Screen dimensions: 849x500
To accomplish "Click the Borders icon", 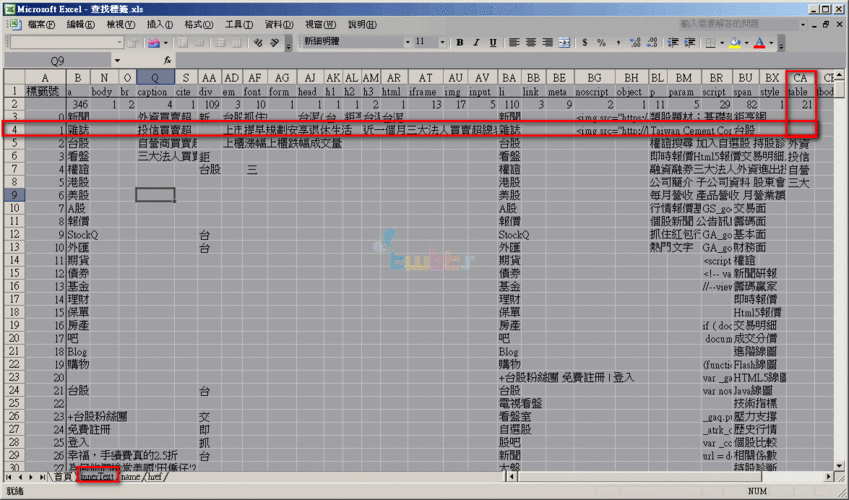I will pyautogui.click(x=710, y=42).
